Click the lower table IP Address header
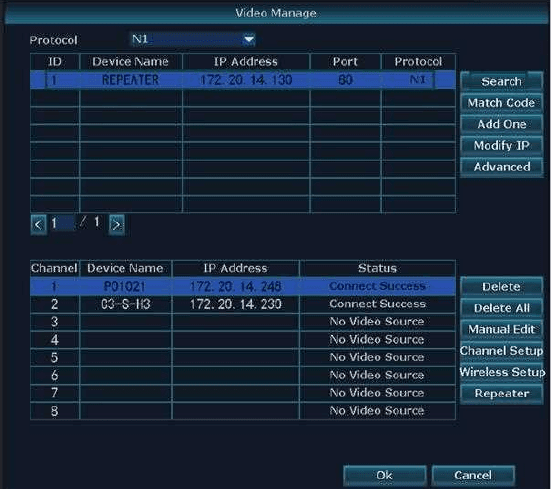The image size is (551, 489). coord(235,268)
